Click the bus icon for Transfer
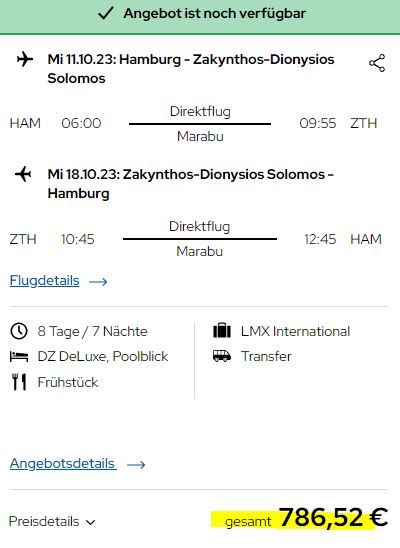This screenshot has height=548, width=400. click(x=222, y=356)
